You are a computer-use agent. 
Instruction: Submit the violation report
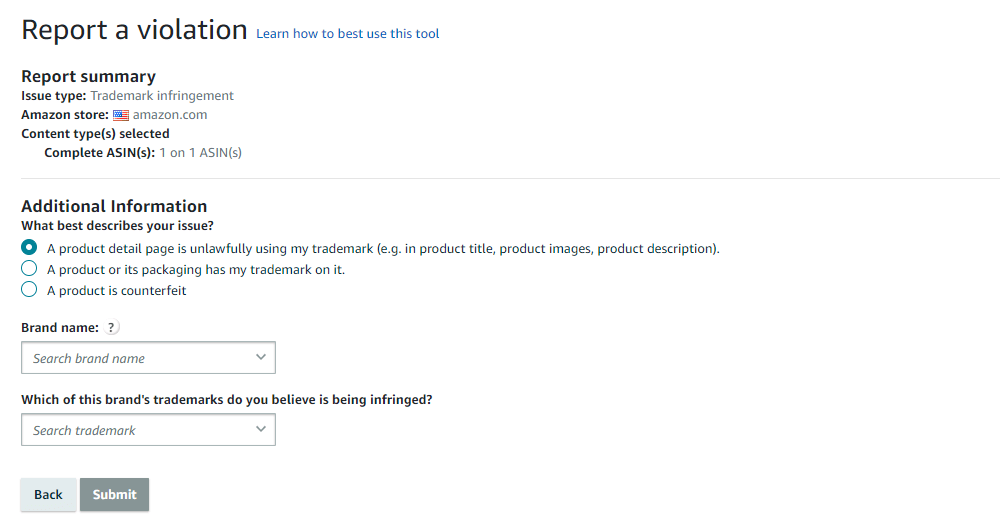tap(114, 494)
